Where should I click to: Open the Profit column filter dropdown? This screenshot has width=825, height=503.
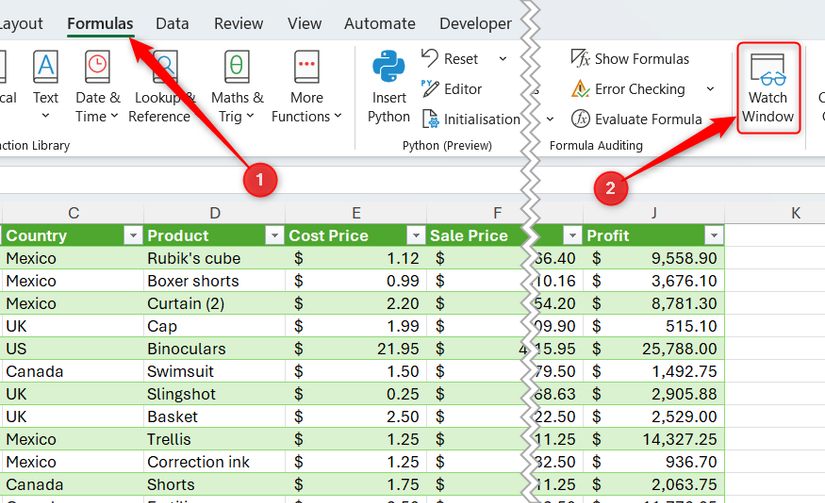pyautogui.click(x=714, y=236)
